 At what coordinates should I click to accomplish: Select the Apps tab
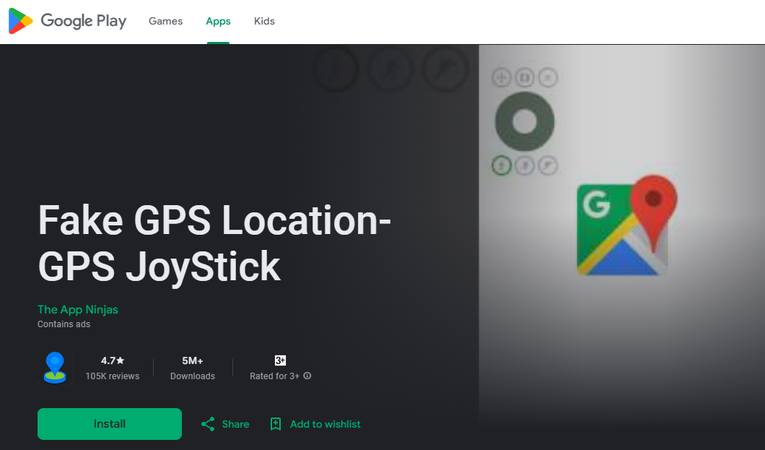[x=218, y=21]
